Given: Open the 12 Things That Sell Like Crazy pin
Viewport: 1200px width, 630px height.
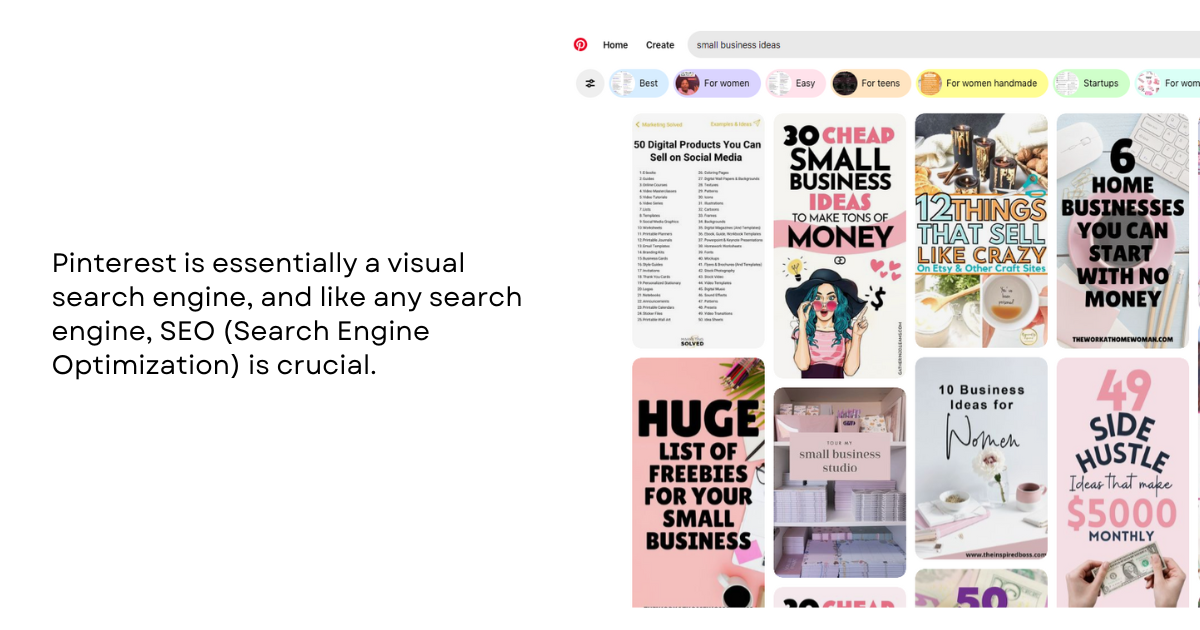Looking at the screenshot, I should (981, 230).
